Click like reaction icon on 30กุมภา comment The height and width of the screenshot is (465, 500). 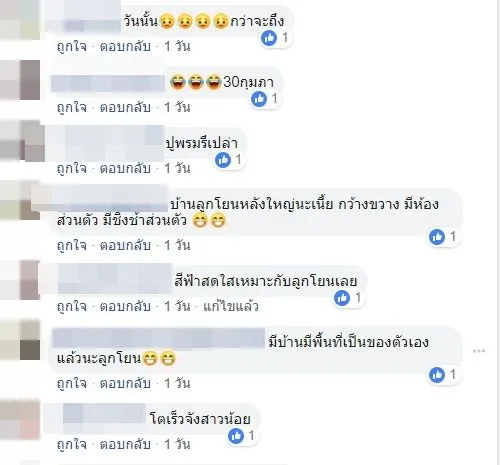click(259, 99)
